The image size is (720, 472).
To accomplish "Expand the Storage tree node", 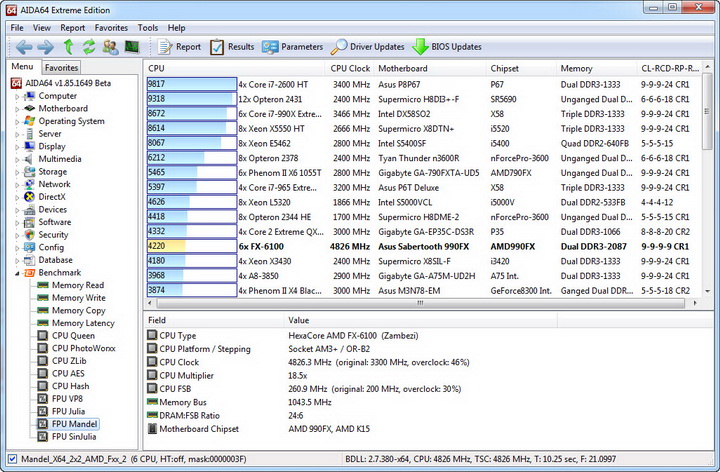I will pyautogui.click(x=17, y=173).
